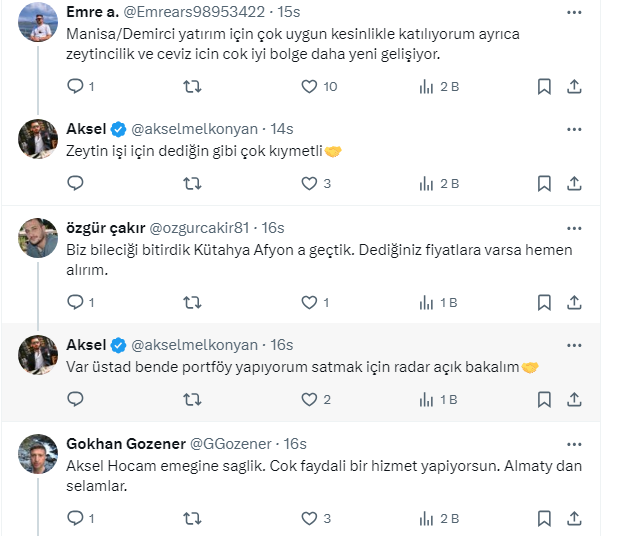
Task: Bookmark Emre a.'s tweet
Action: tap(544, 87)
